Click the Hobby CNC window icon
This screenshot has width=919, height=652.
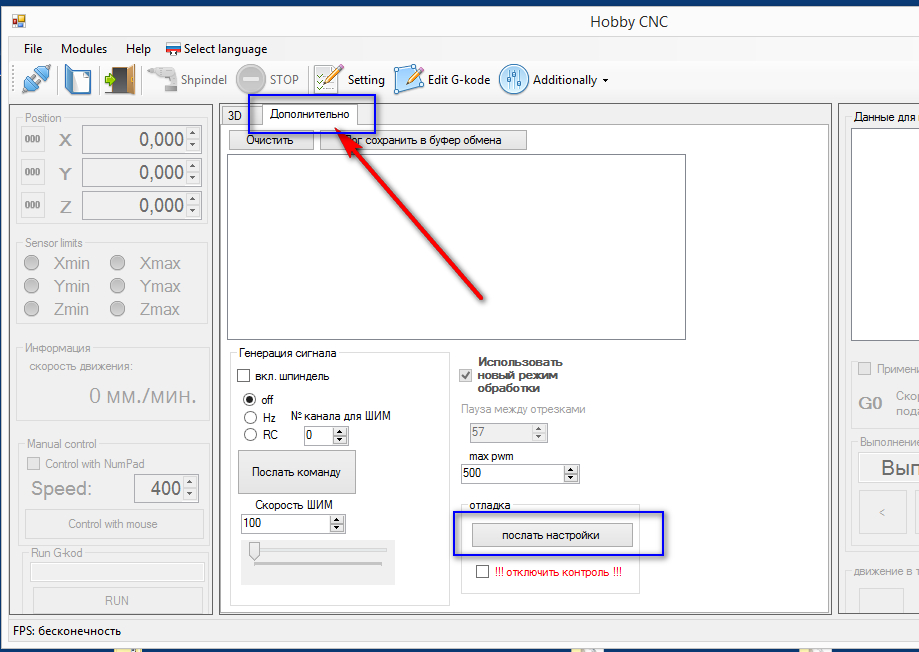[19, 22]
